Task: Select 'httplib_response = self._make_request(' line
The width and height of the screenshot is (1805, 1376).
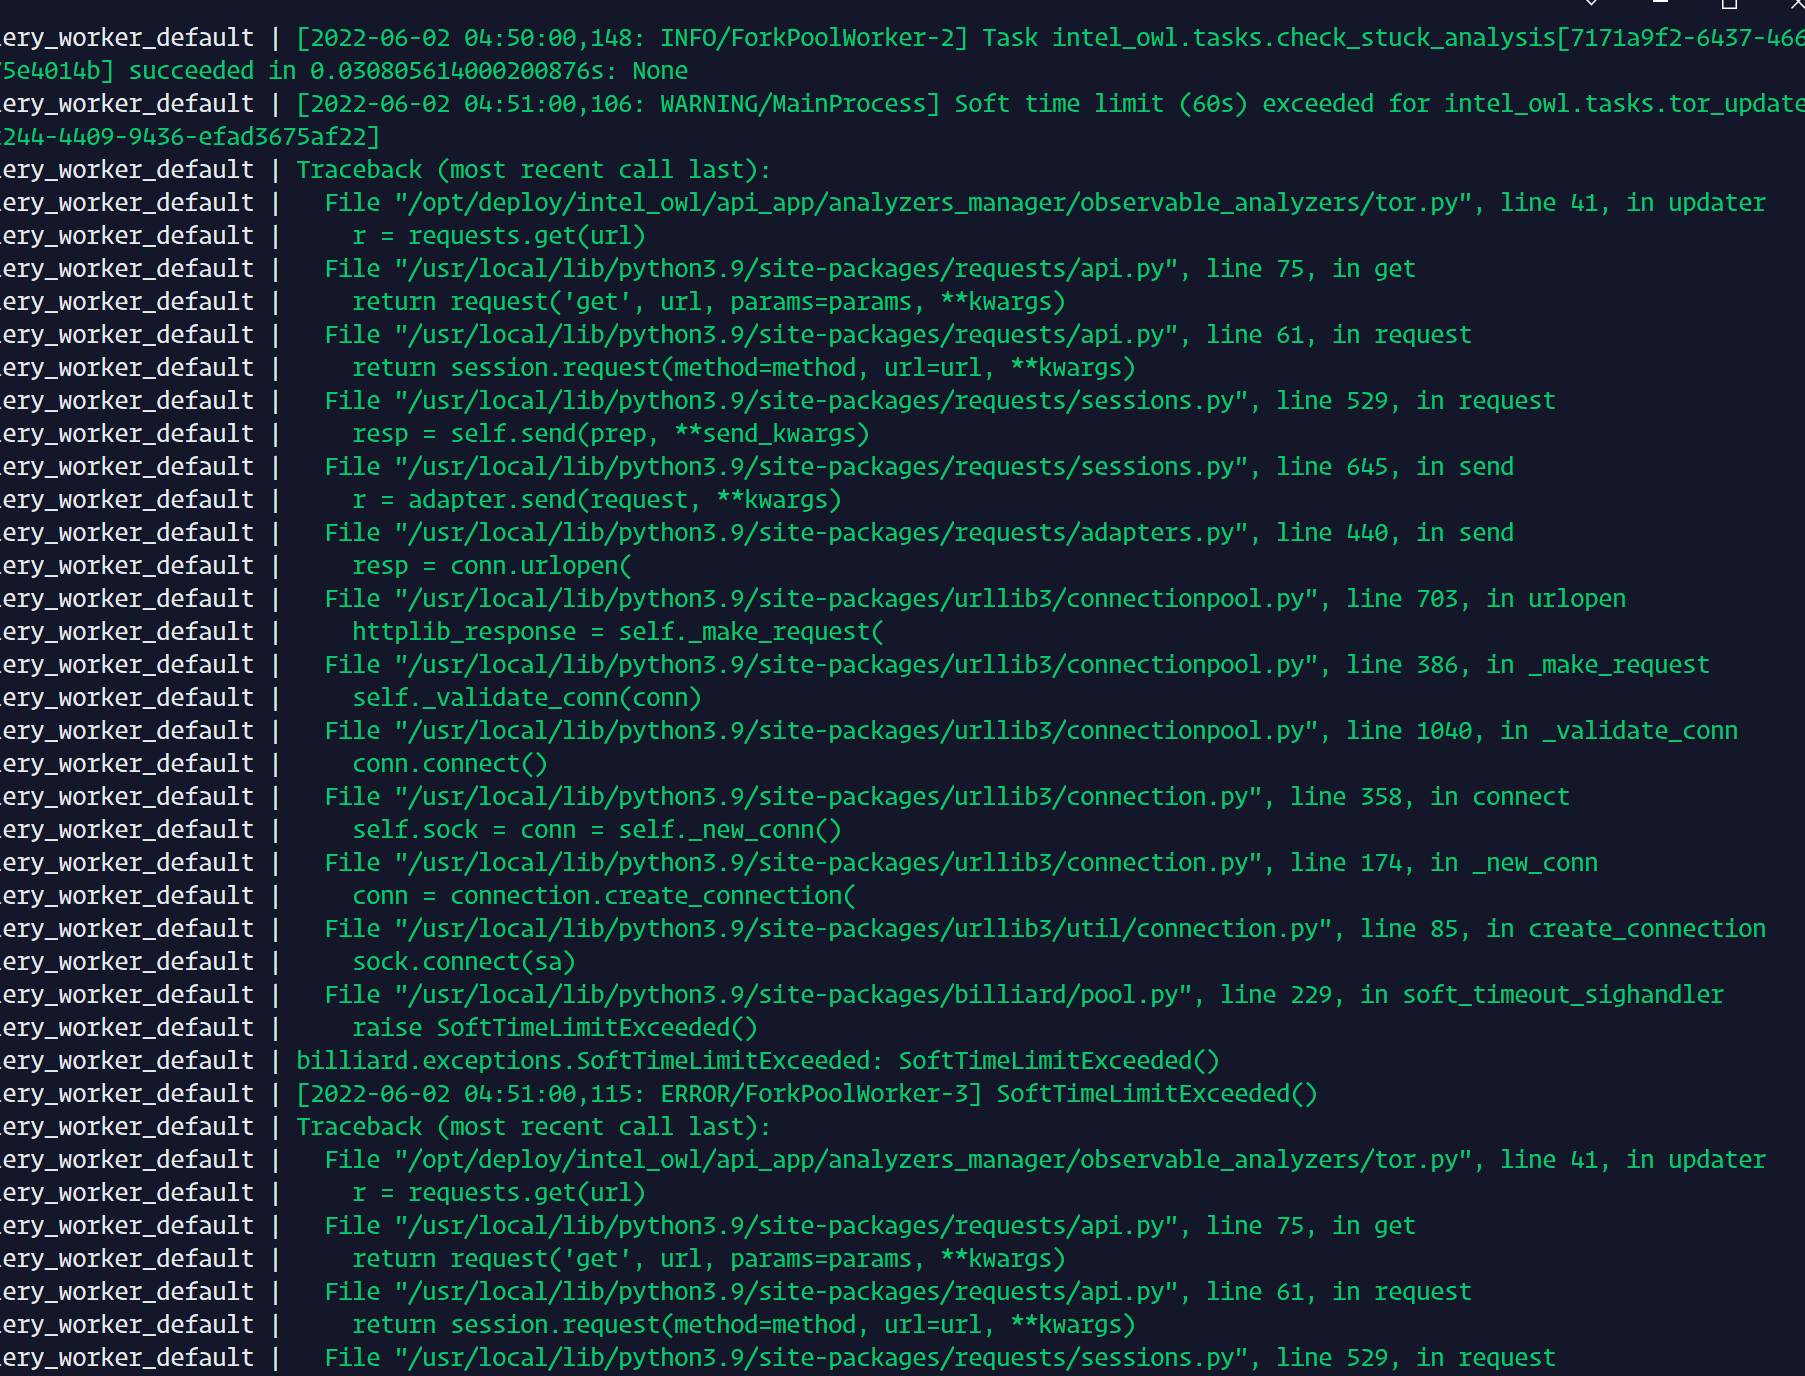Action: [617, 632]
